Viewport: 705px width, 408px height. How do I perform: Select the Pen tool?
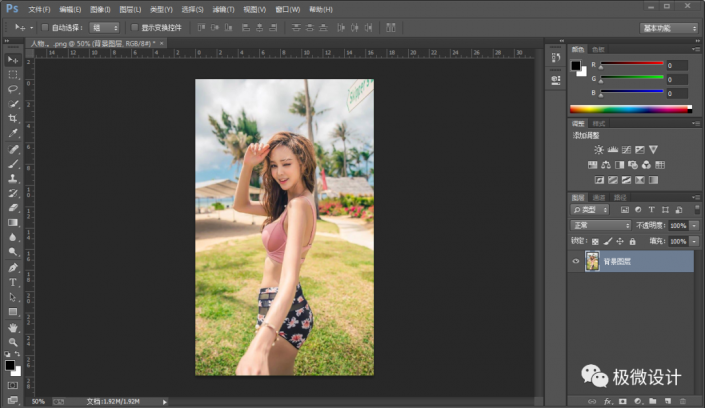[x=13, y=268]
